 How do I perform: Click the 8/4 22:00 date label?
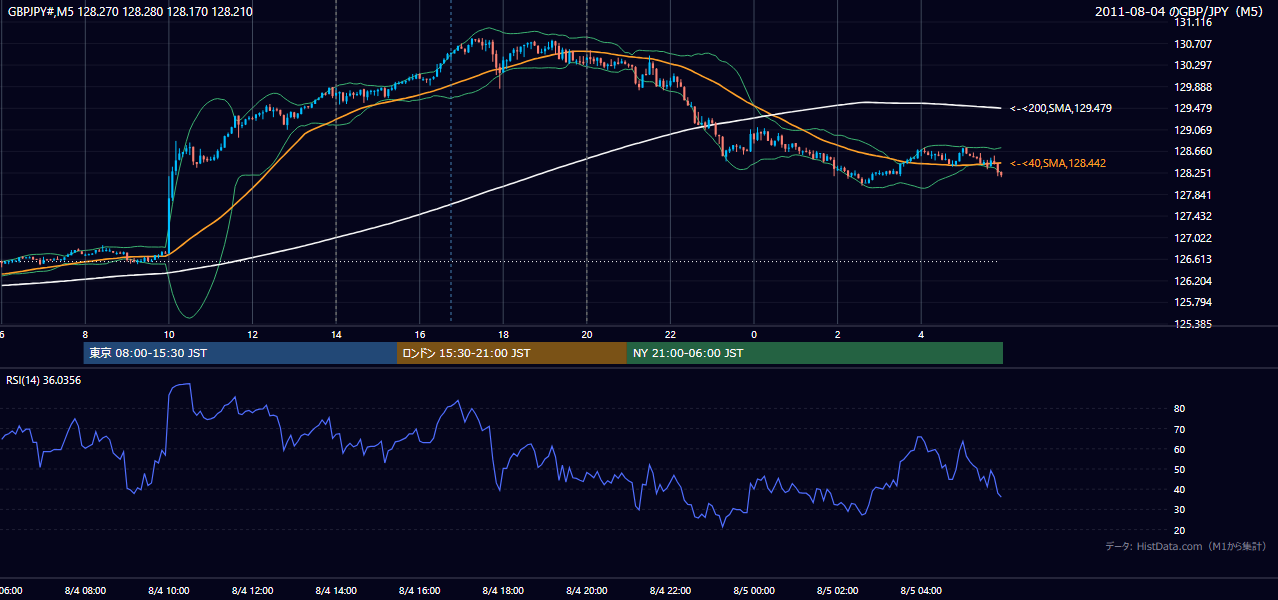(x=670, y=590)
